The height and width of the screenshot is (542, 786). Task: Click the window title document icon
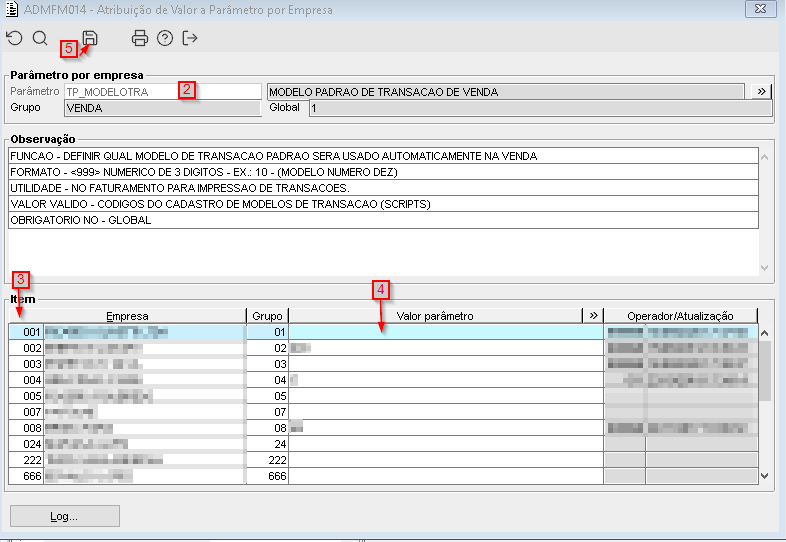12,10
